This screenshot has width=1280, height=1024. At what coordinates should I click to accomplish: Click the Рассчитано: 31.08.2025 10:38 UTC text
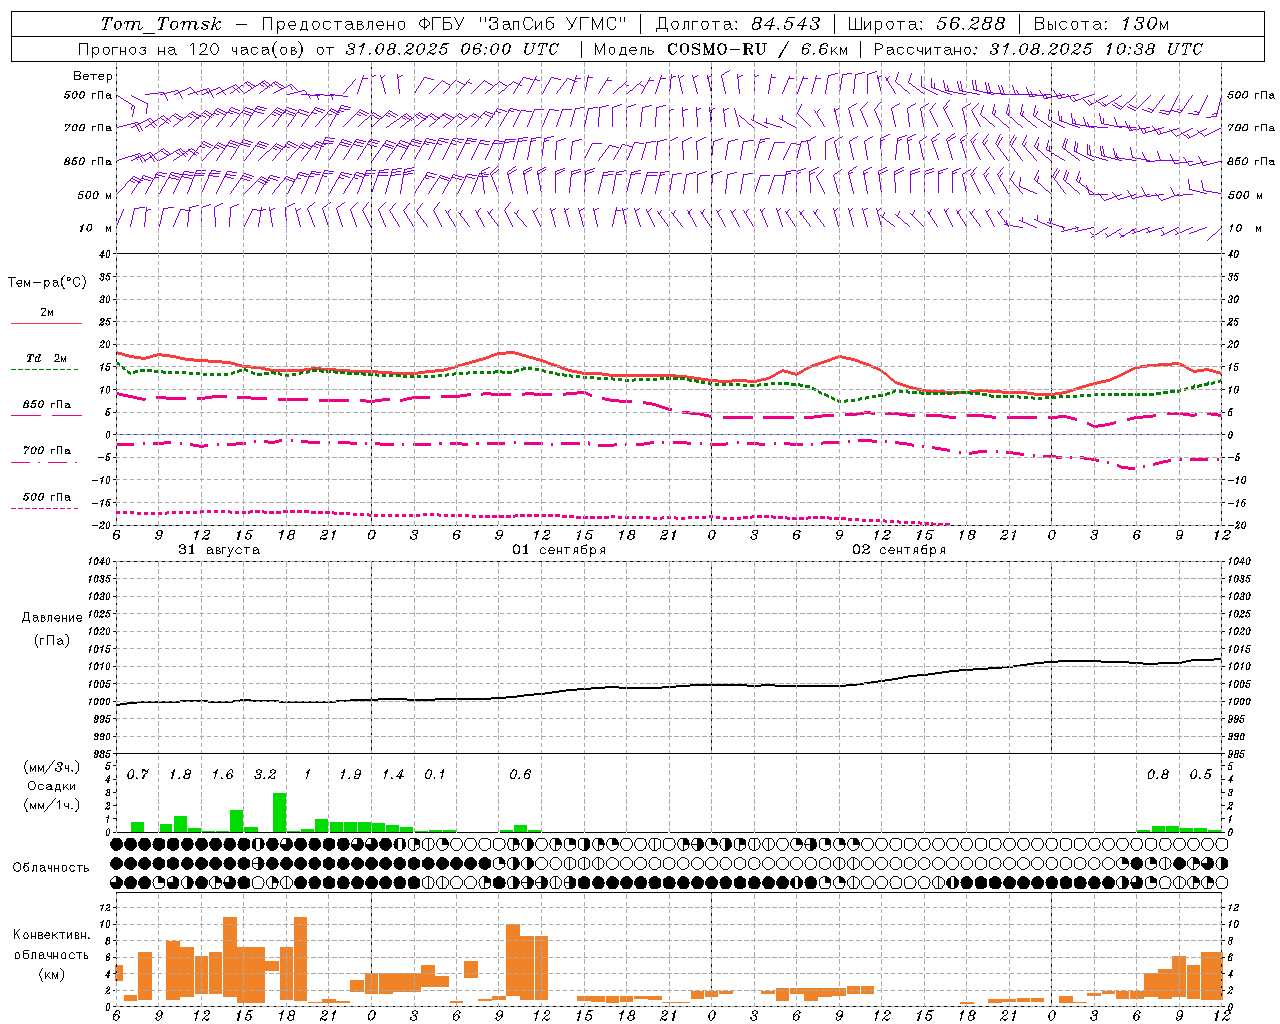(x=1038, y=49)
